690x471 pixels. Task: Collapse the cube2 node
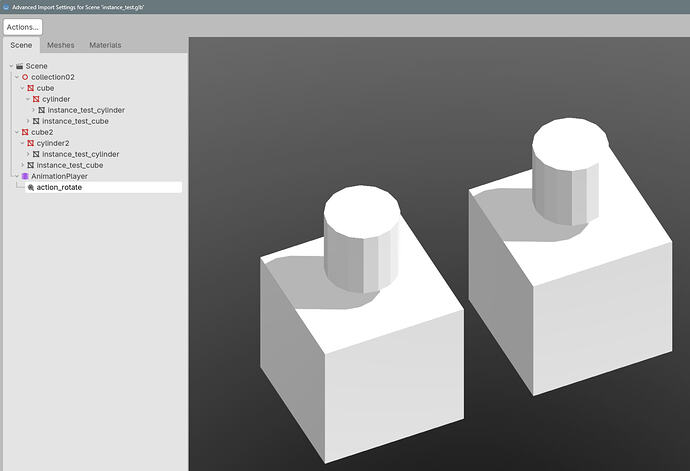click(x=17, y=132)
